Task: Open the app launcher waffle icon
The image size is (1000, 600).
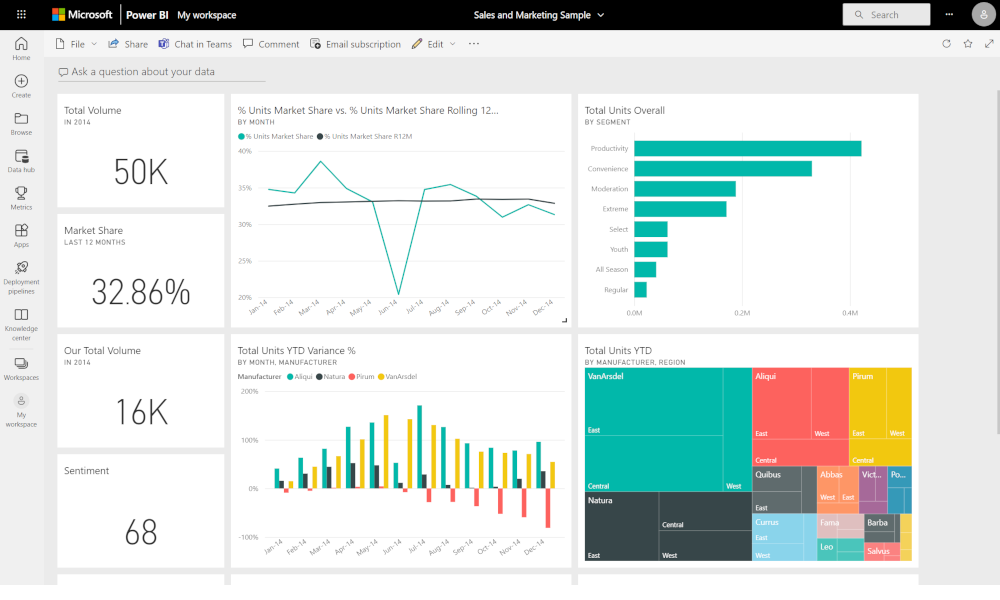Action: pos(21,14)
